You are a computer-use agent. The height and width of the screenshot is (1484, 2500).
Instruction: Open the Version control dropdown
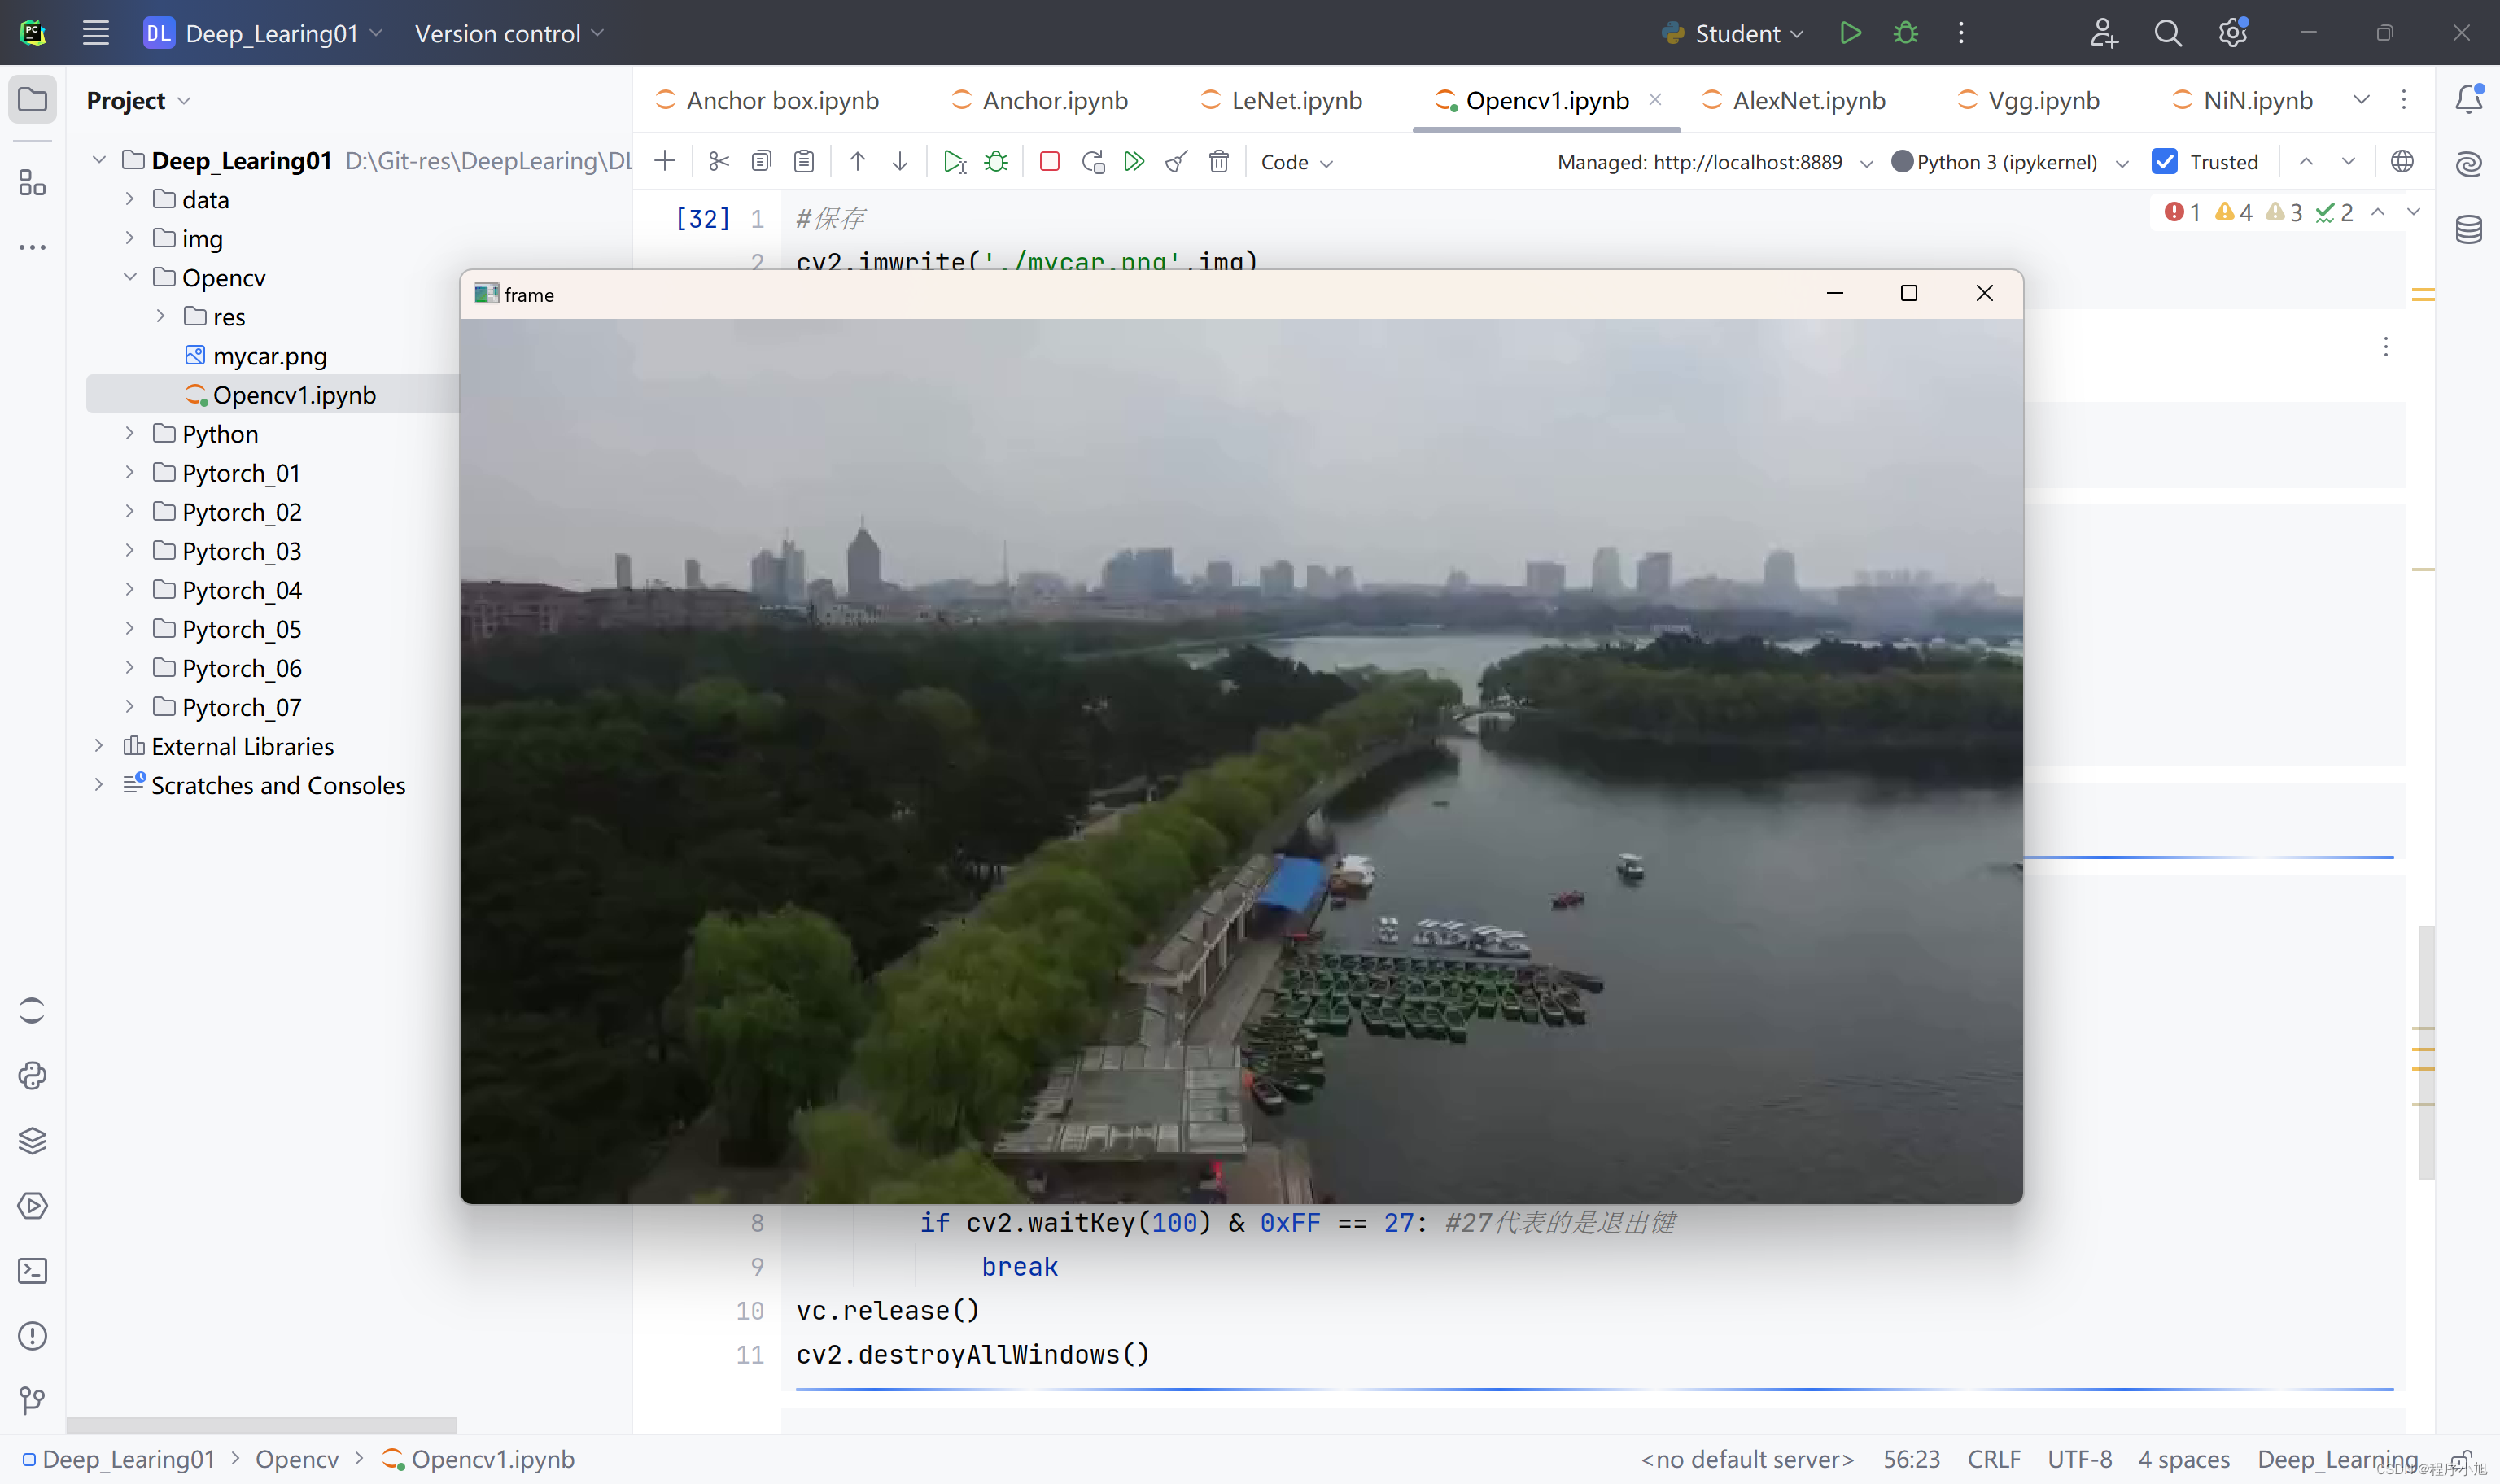pos(509,33)
